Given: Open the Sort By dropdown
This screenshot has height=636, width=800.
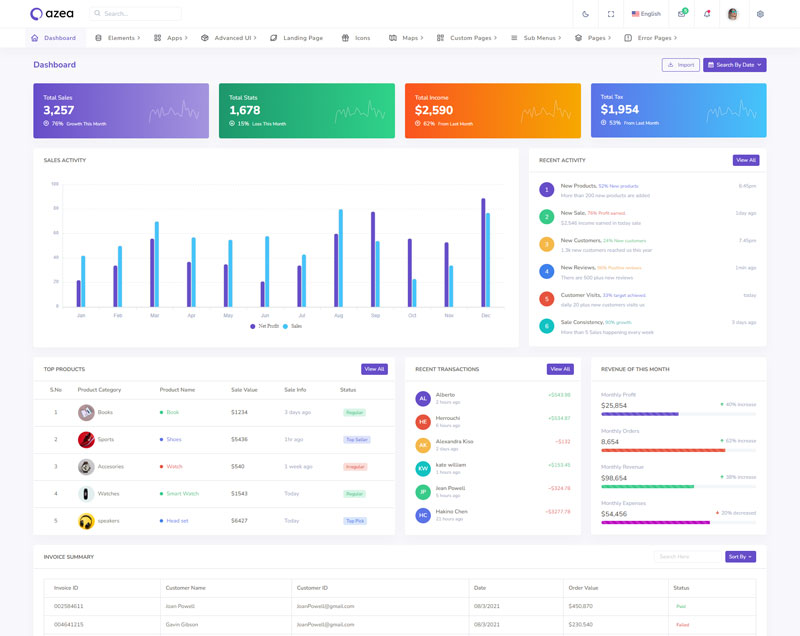Looking at the screenshot, I should coord(740,556).
